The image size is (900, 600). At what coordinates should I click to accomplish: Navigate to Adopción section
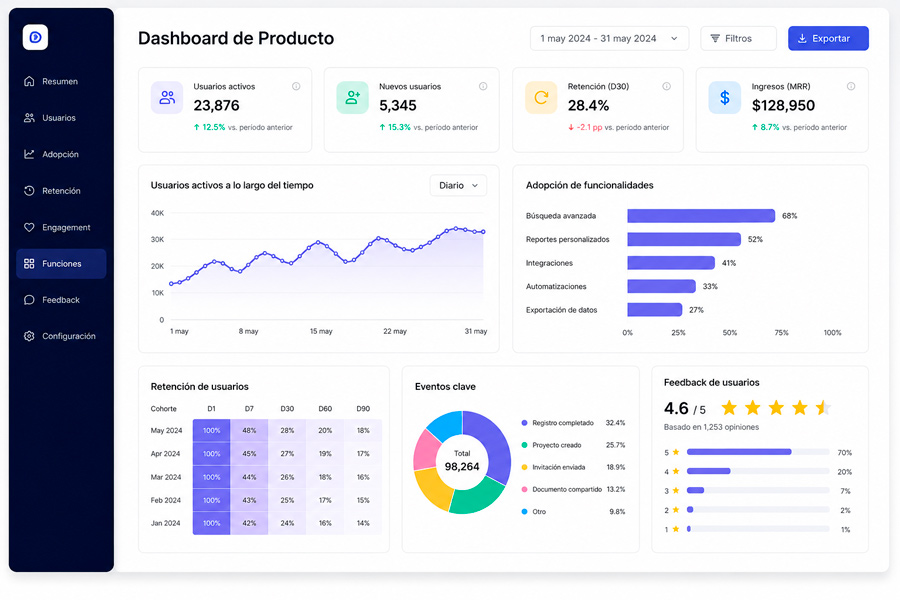point(61,154)
